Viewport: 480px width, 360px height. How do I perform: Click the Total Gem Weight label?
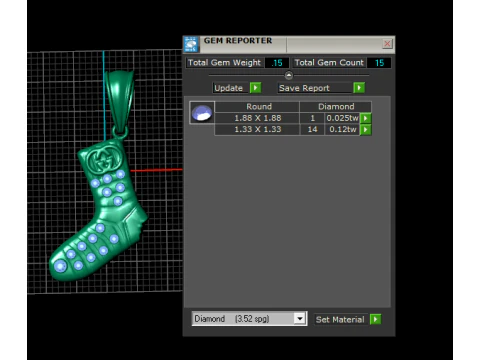(224, 63)
